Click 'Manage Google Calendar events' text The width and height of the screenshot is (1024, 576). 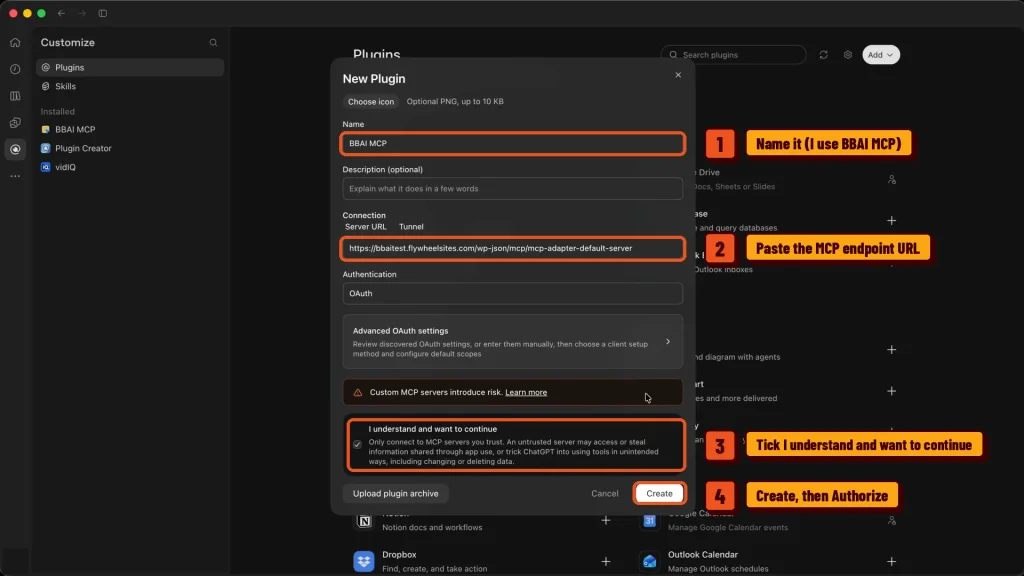pyautogui.click(x=728, y=528)
